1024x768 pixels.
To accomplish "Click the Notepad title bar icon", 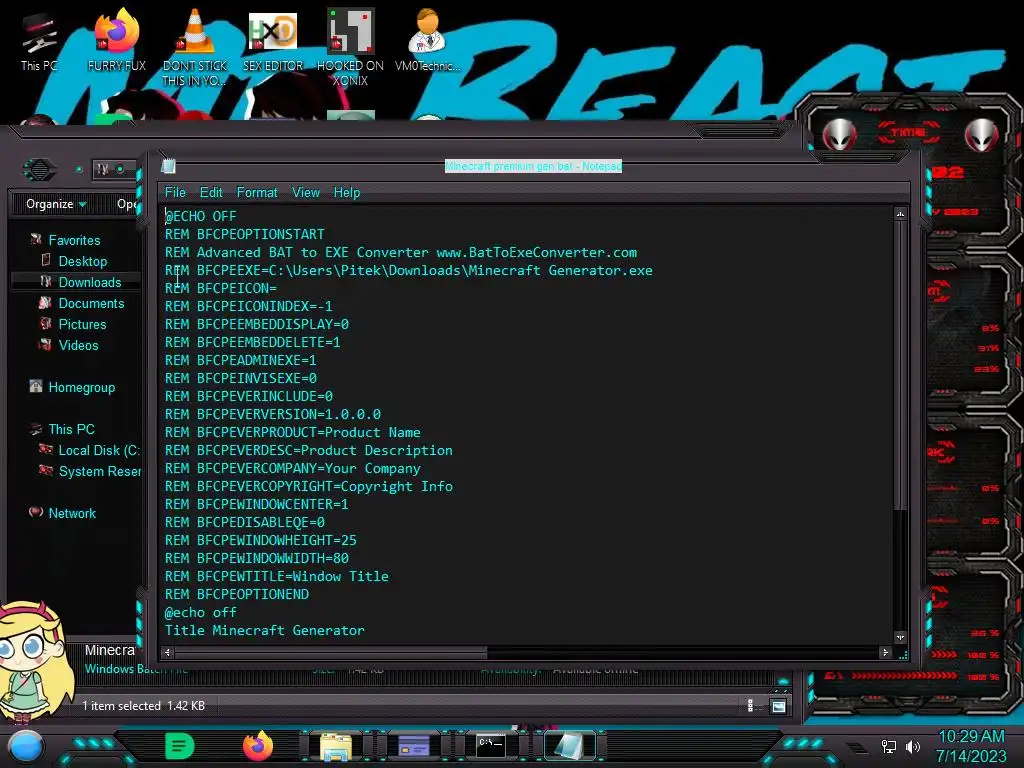I will [168, 166].
